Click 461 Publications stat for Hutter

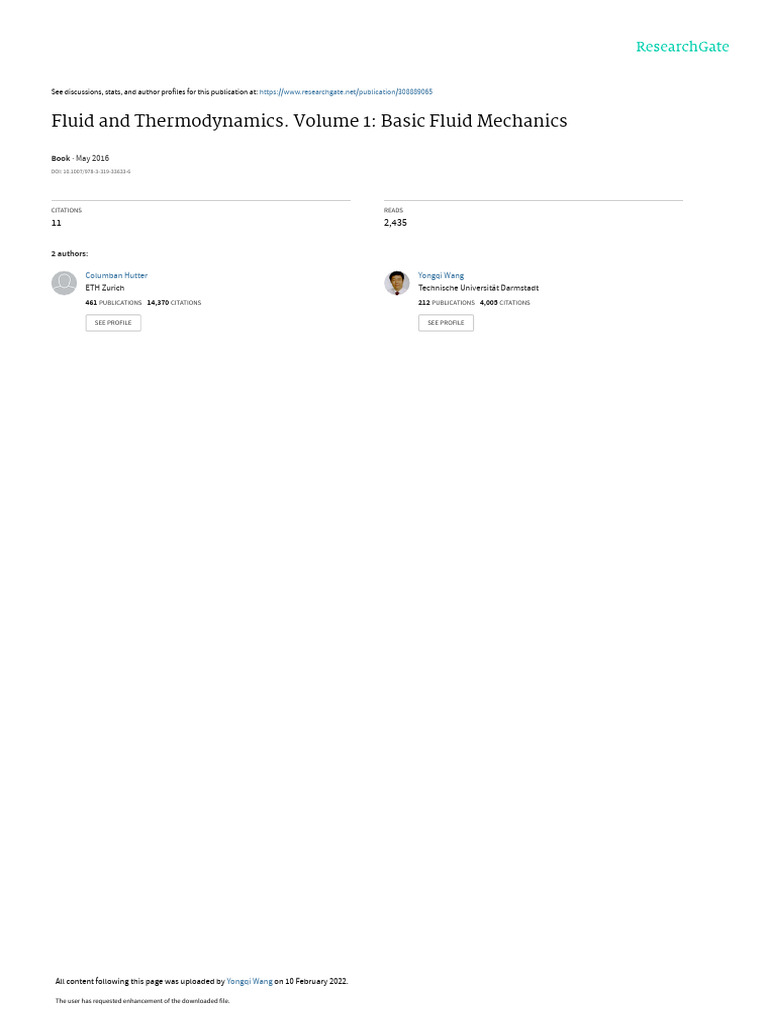click(113, 303)
